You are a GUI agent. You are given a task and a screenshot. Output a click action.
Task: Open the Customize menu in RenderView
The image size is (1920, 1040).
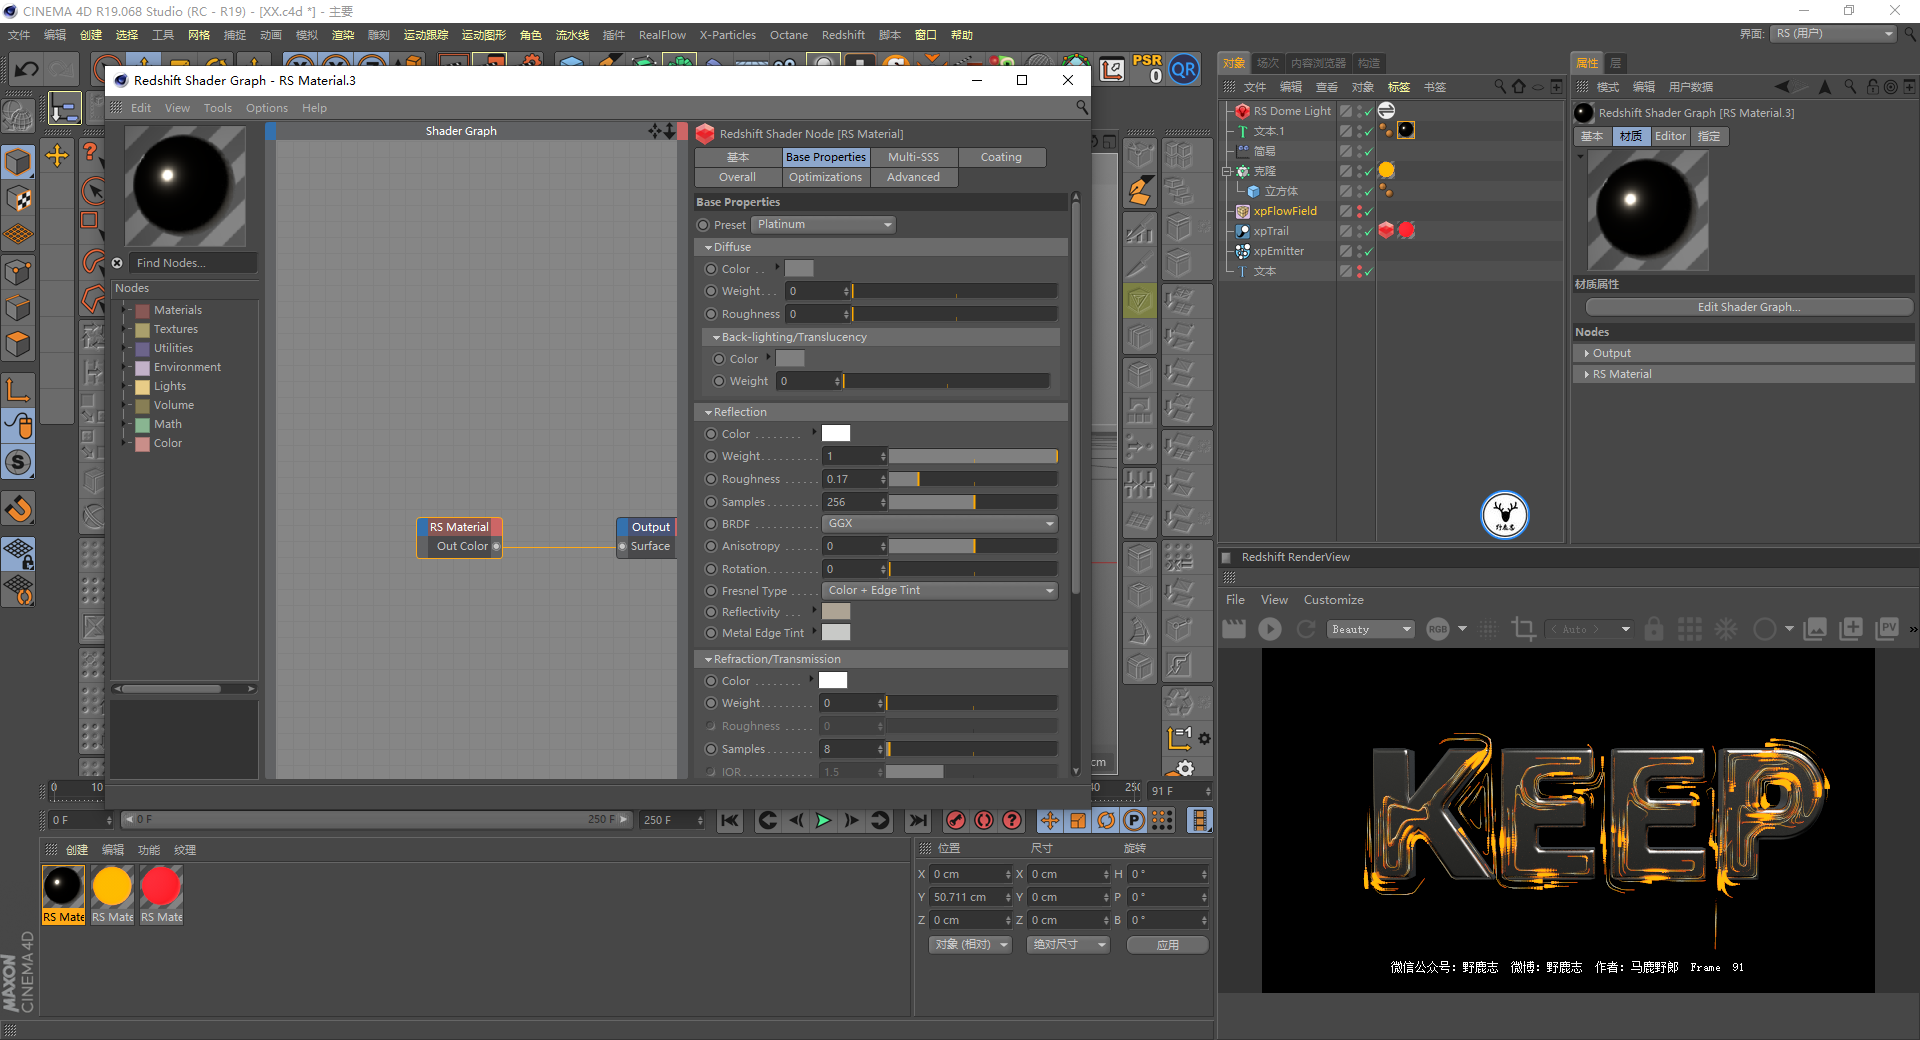point(1333,600)
